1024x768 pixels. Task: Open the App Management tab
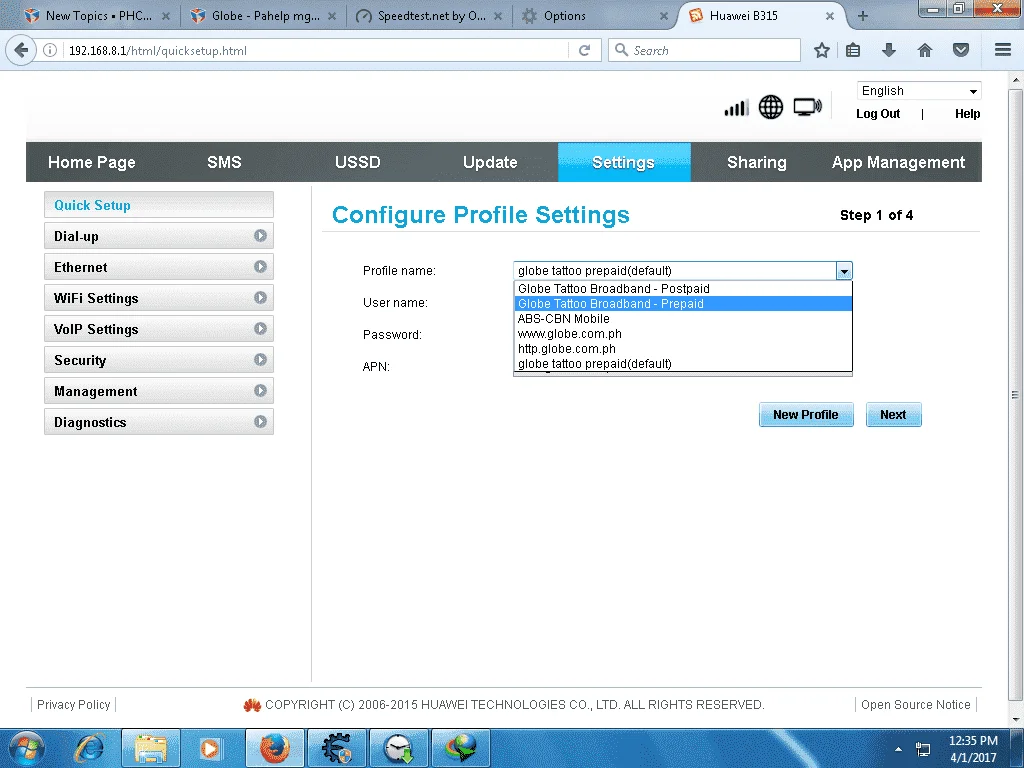click(898, 162)
